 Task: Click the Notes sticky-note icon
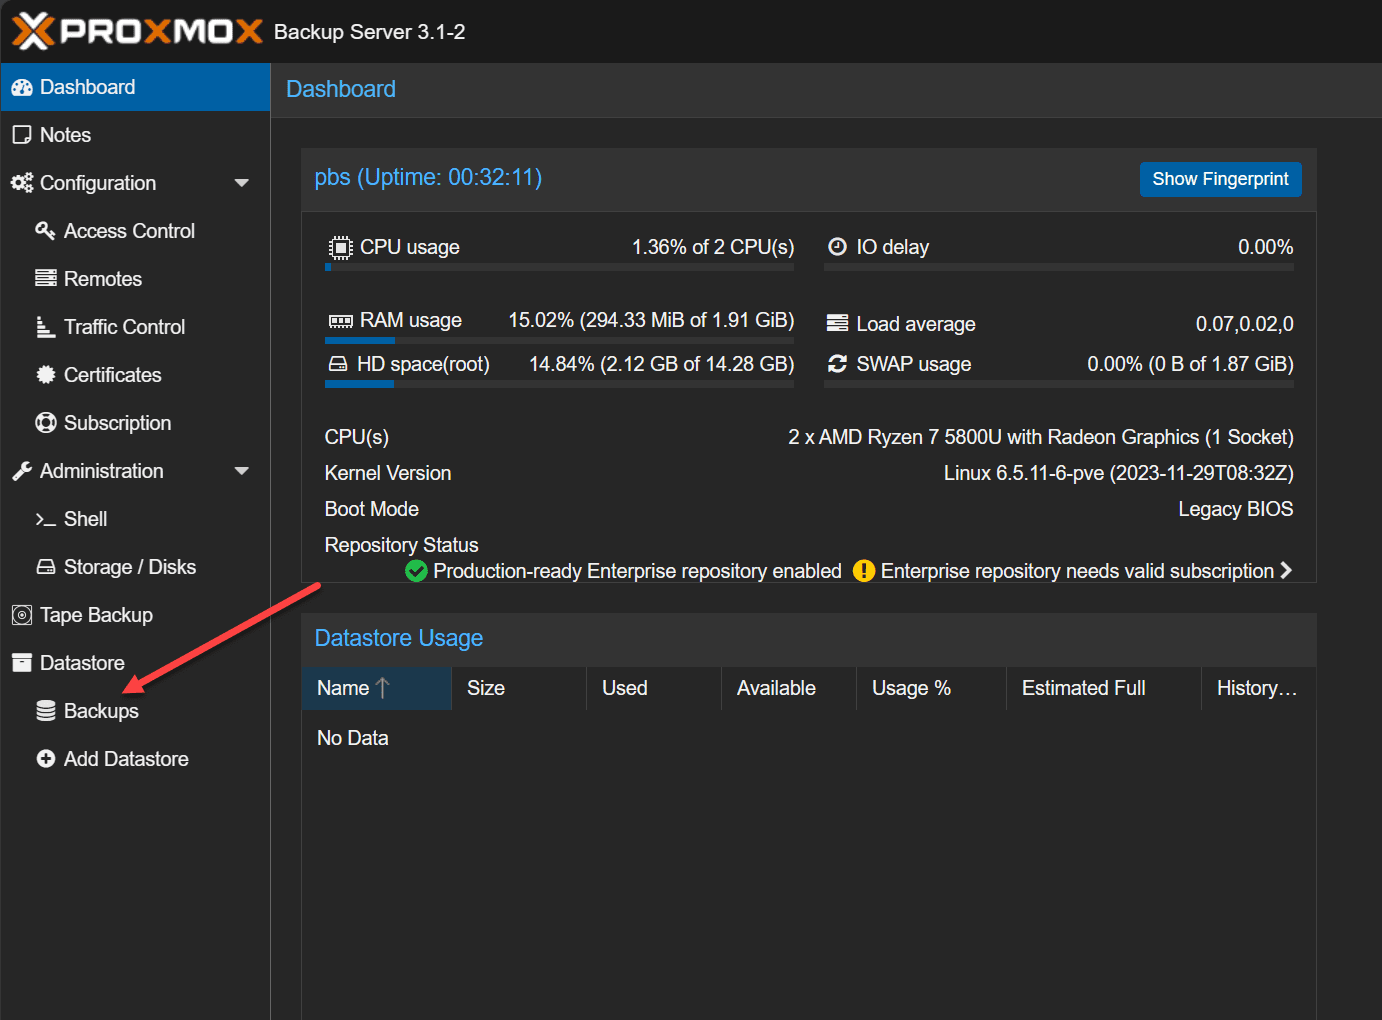pos(22,135)
